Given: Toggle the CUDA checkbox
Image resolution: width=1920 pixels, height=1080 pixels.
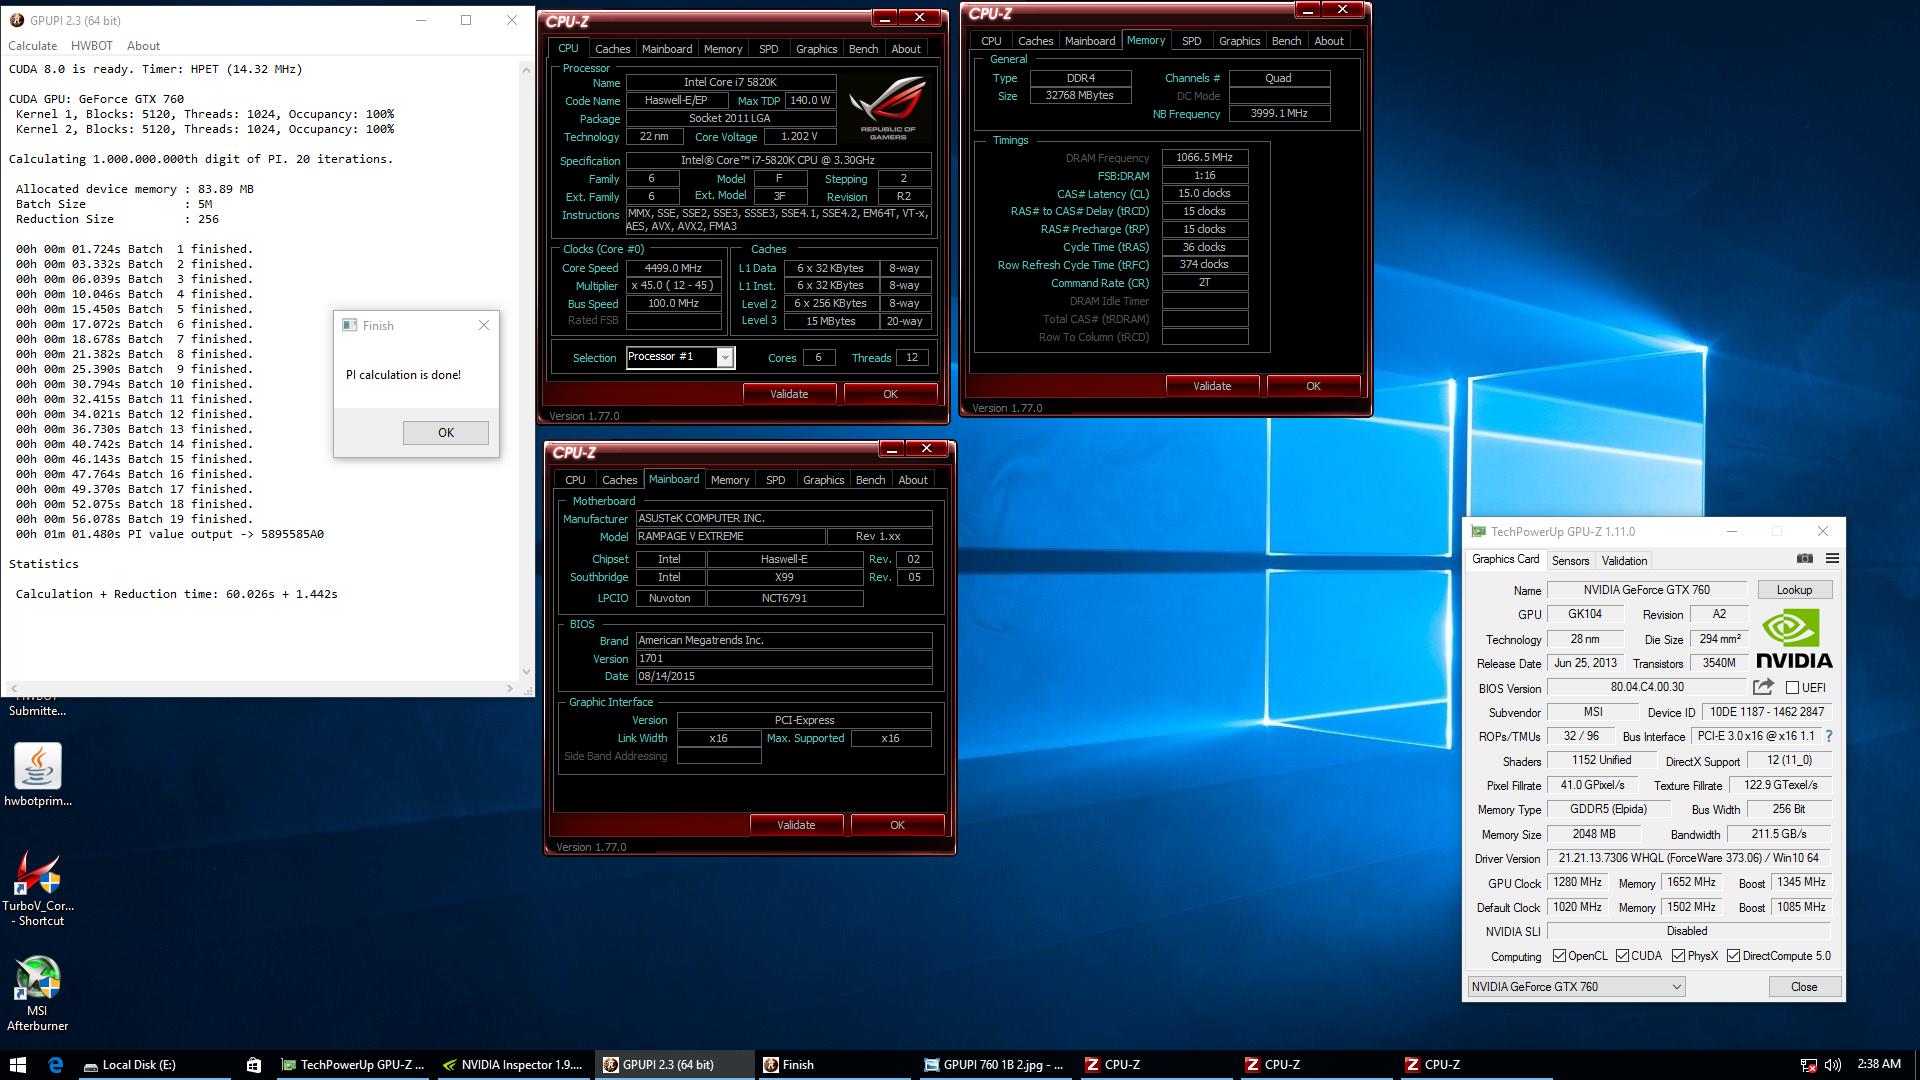Looking at the screenshot, I should point(1622,956).
